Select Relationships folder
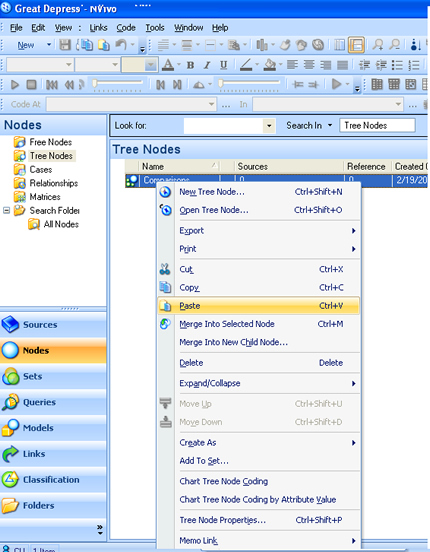The image size is (430, 552). pyautogui.click(x=46, y=183)
